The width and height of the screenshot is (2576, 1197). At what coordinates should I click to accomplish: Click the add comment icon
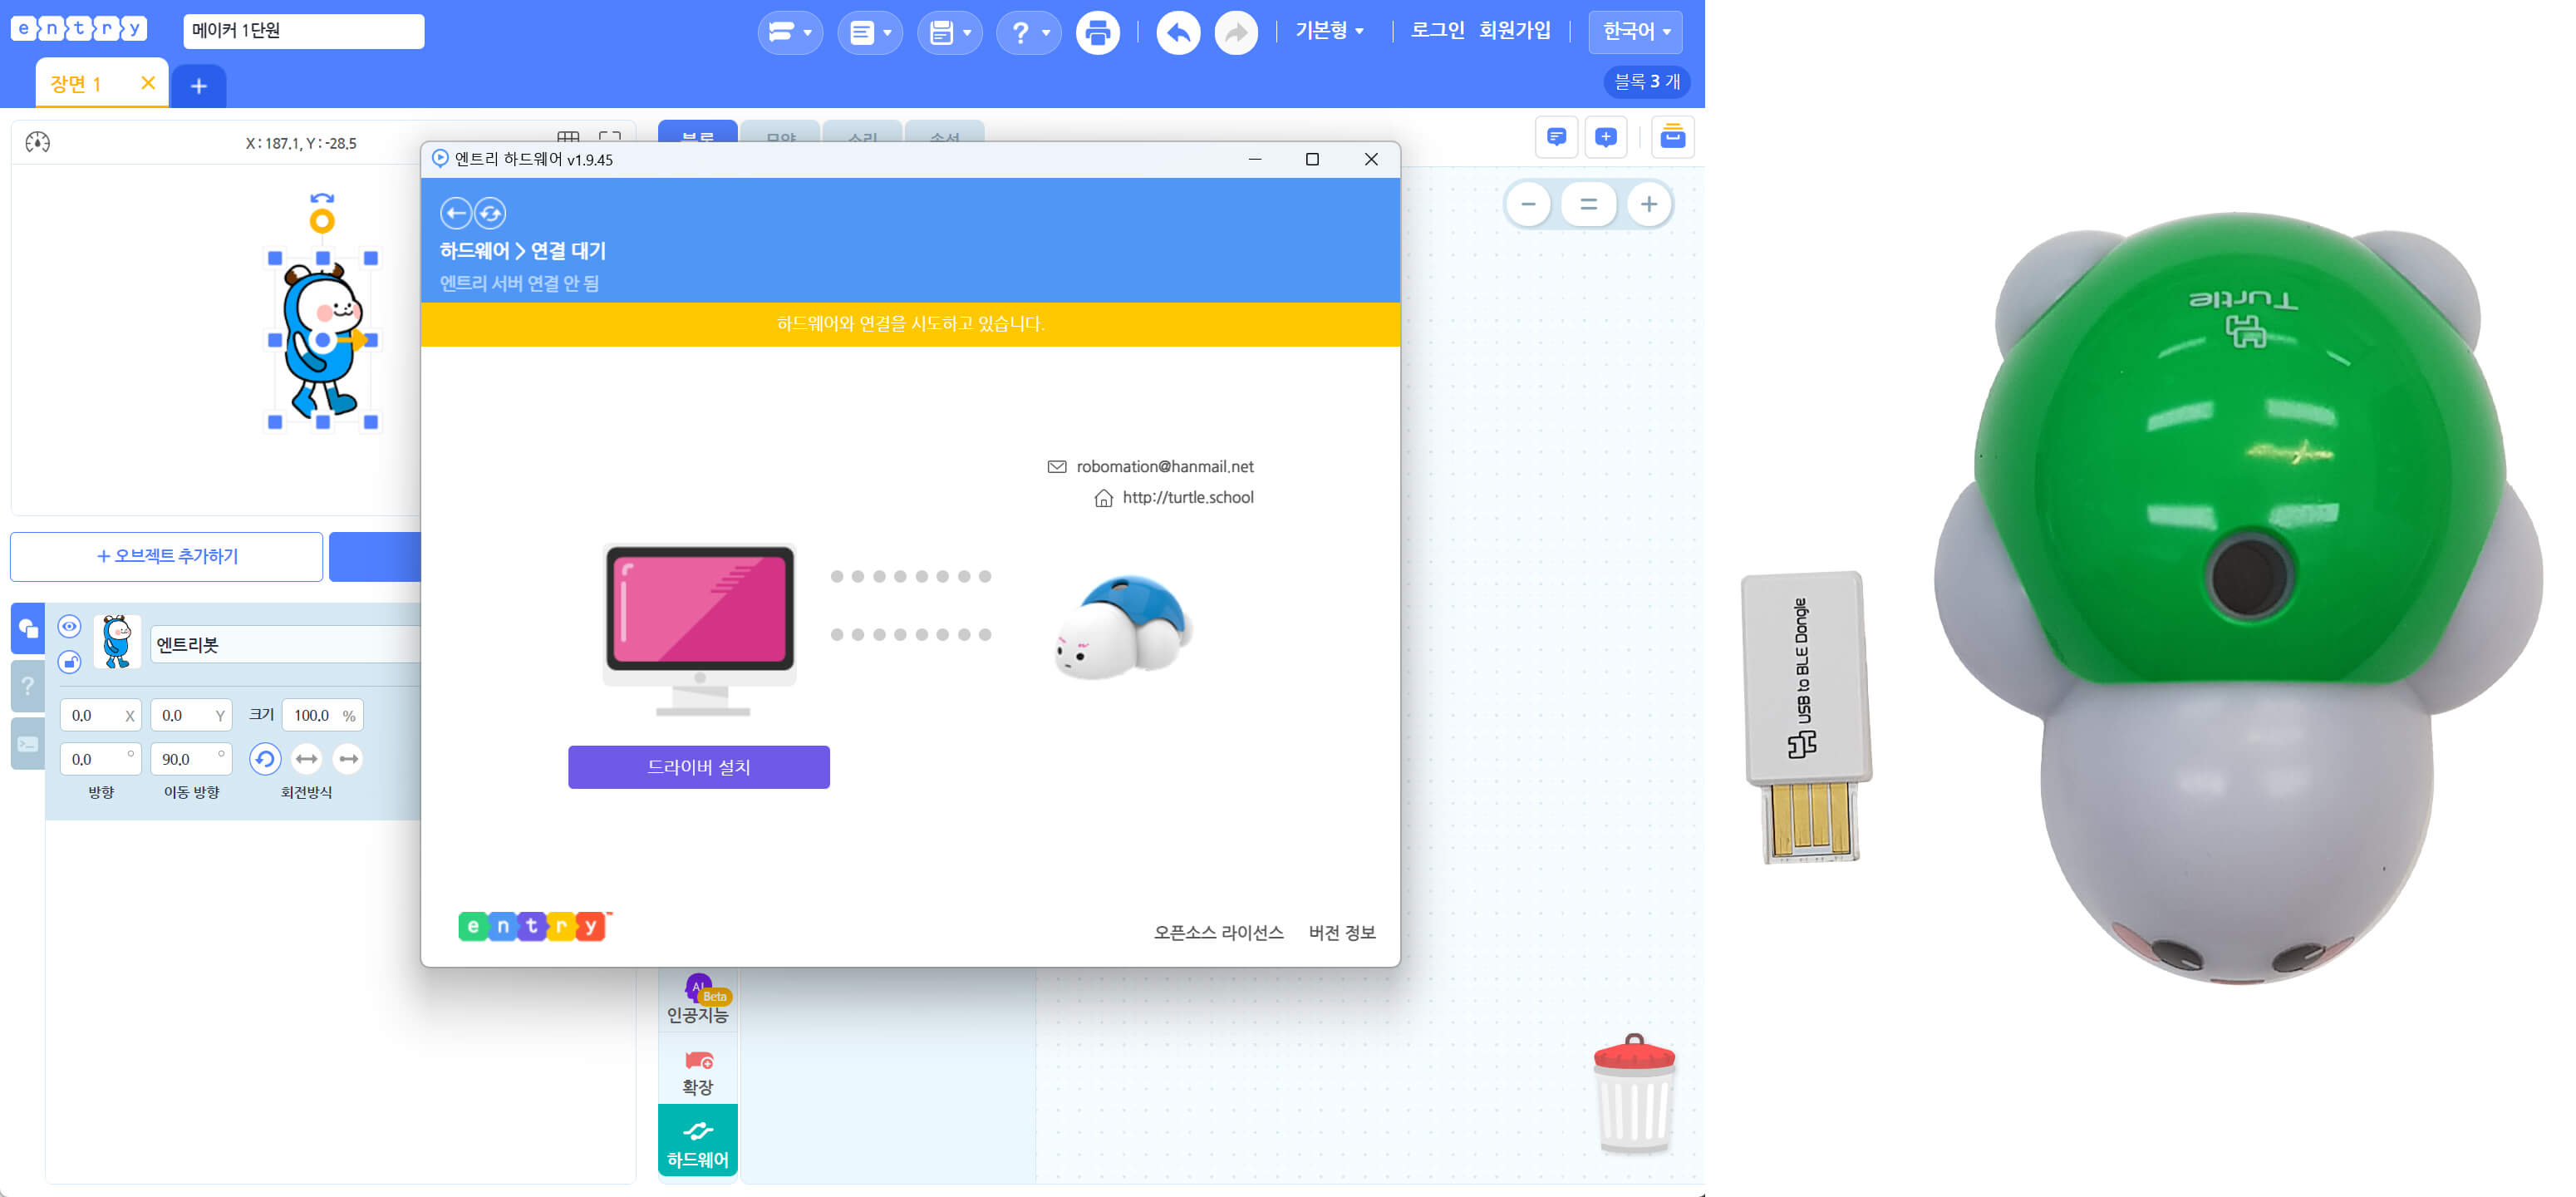coord(1606,137)
